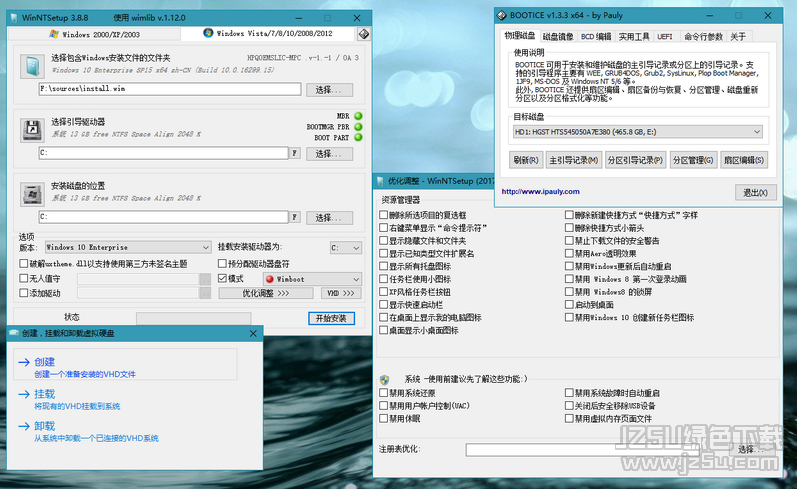Click 扇区编辑(S) button
This screenshot has height=489, width=797.
tap(744, 160)
